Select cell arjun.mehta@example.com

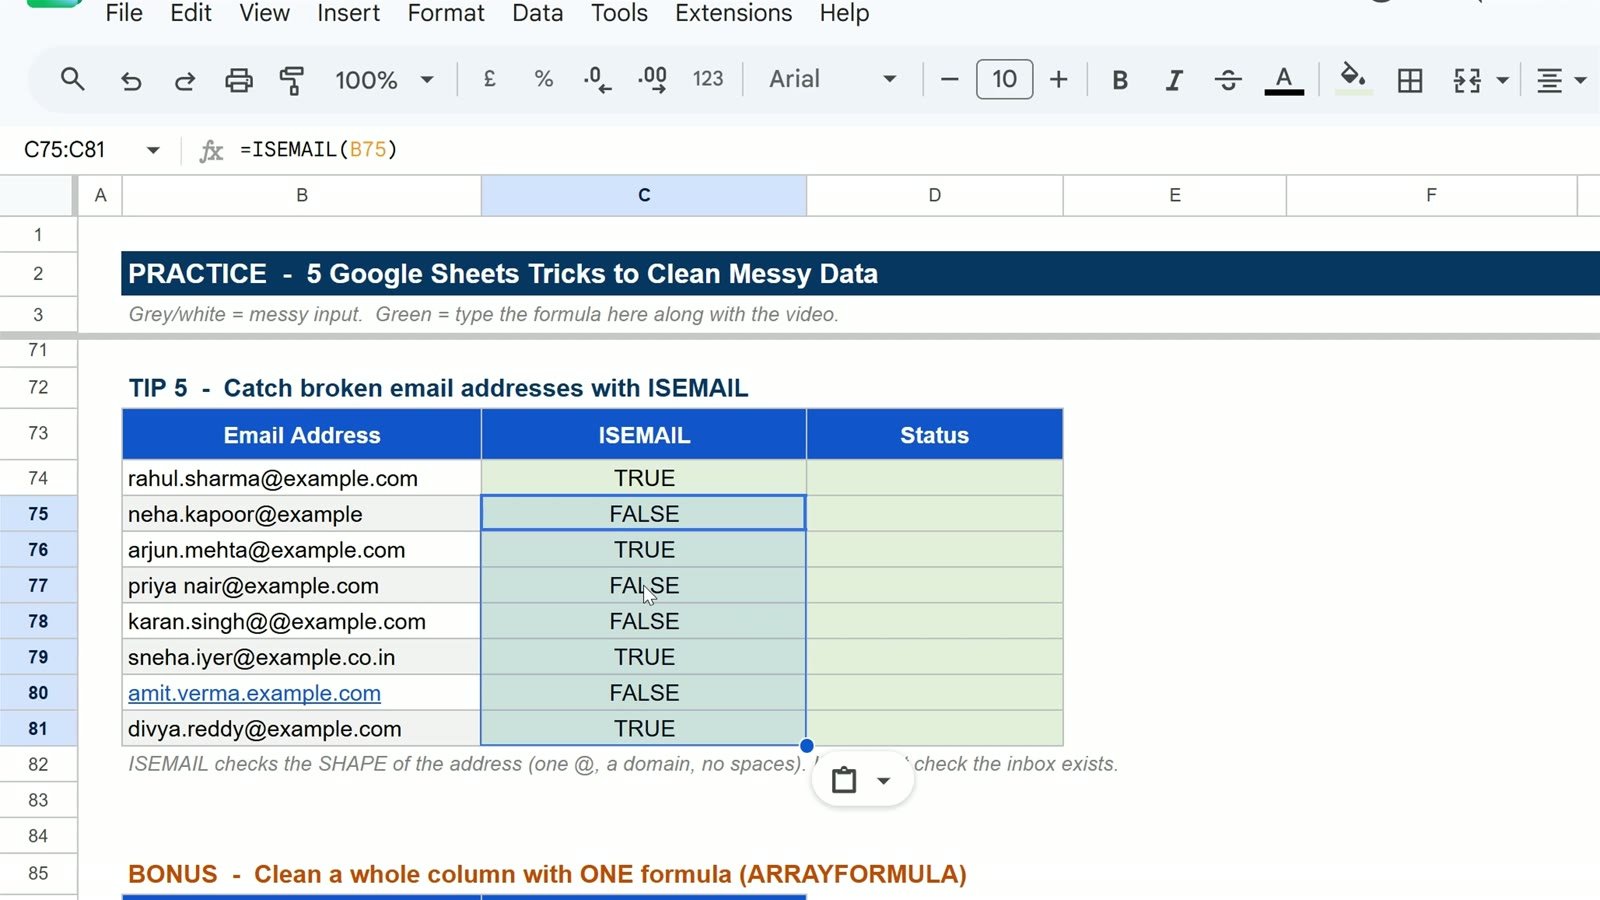point(302,550)
